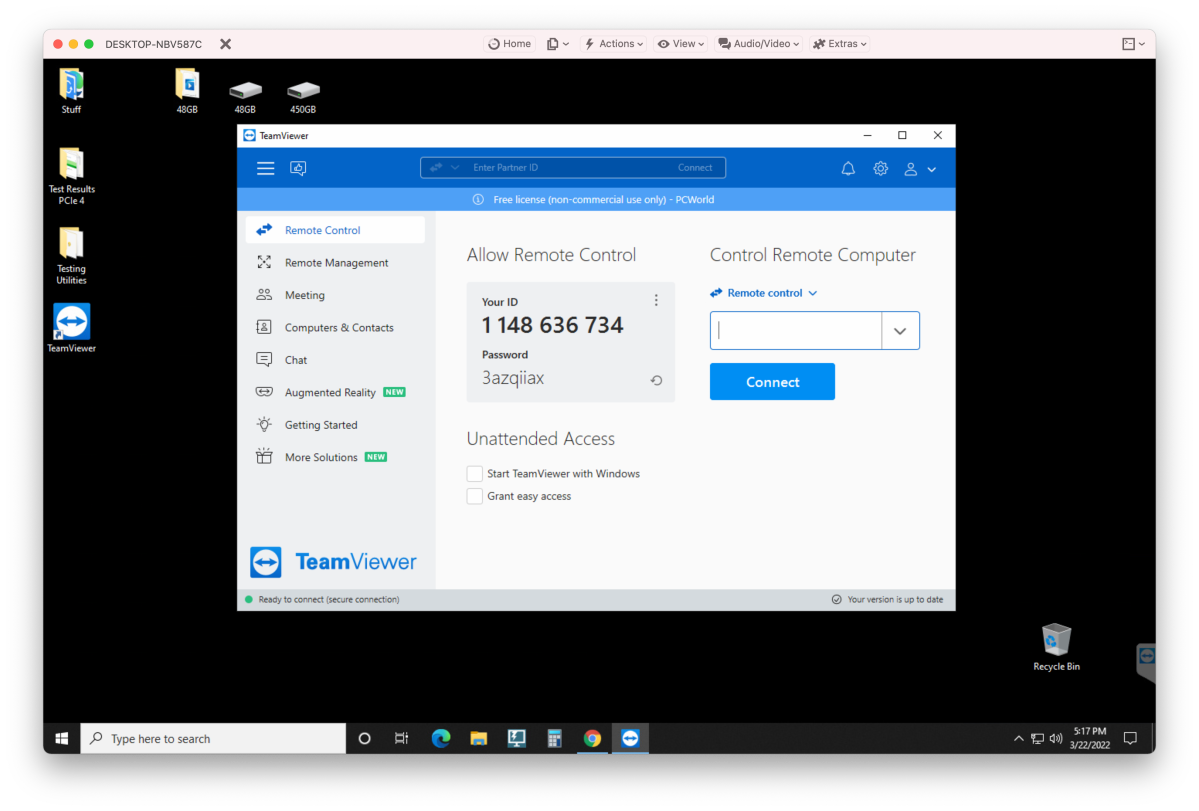Image resolution: width=1199 pixels, height=811 pixels.
Task: Click the TeamViewer side panel tab at right edge
Action: click(1145, 662)
